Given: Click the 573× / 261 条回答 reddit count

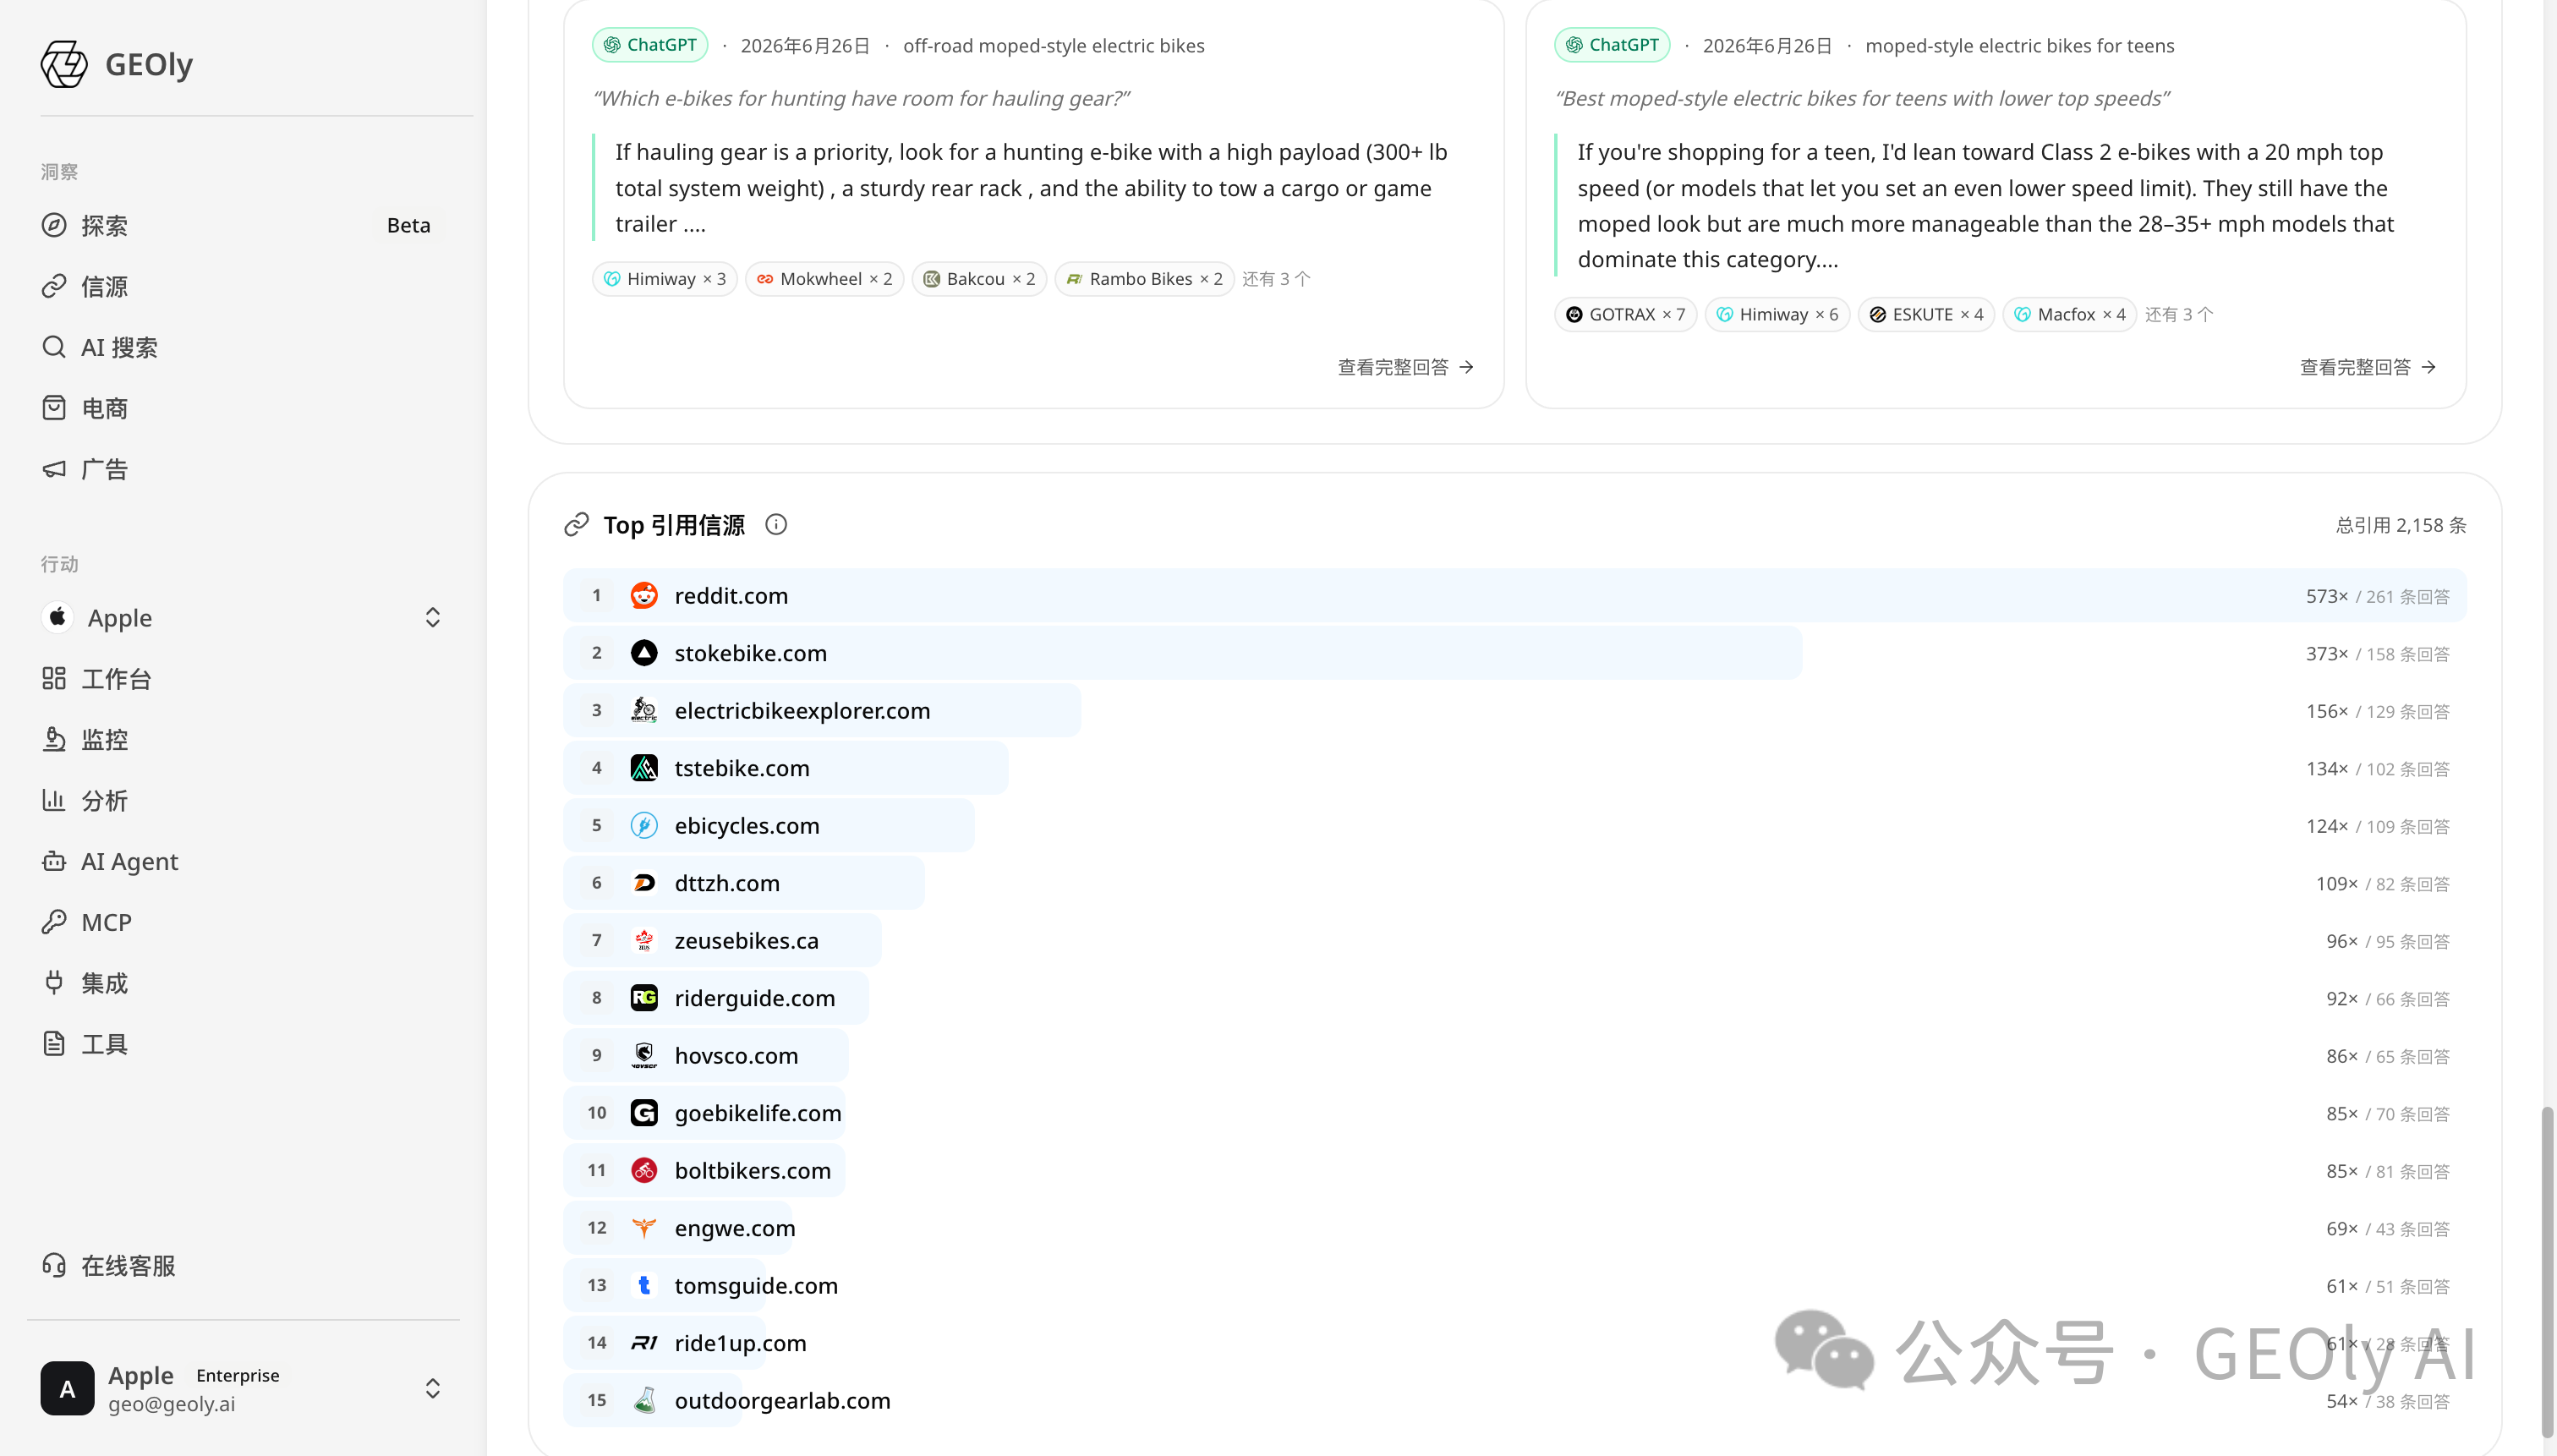Looking at the screenshot, I should 2378,596.
